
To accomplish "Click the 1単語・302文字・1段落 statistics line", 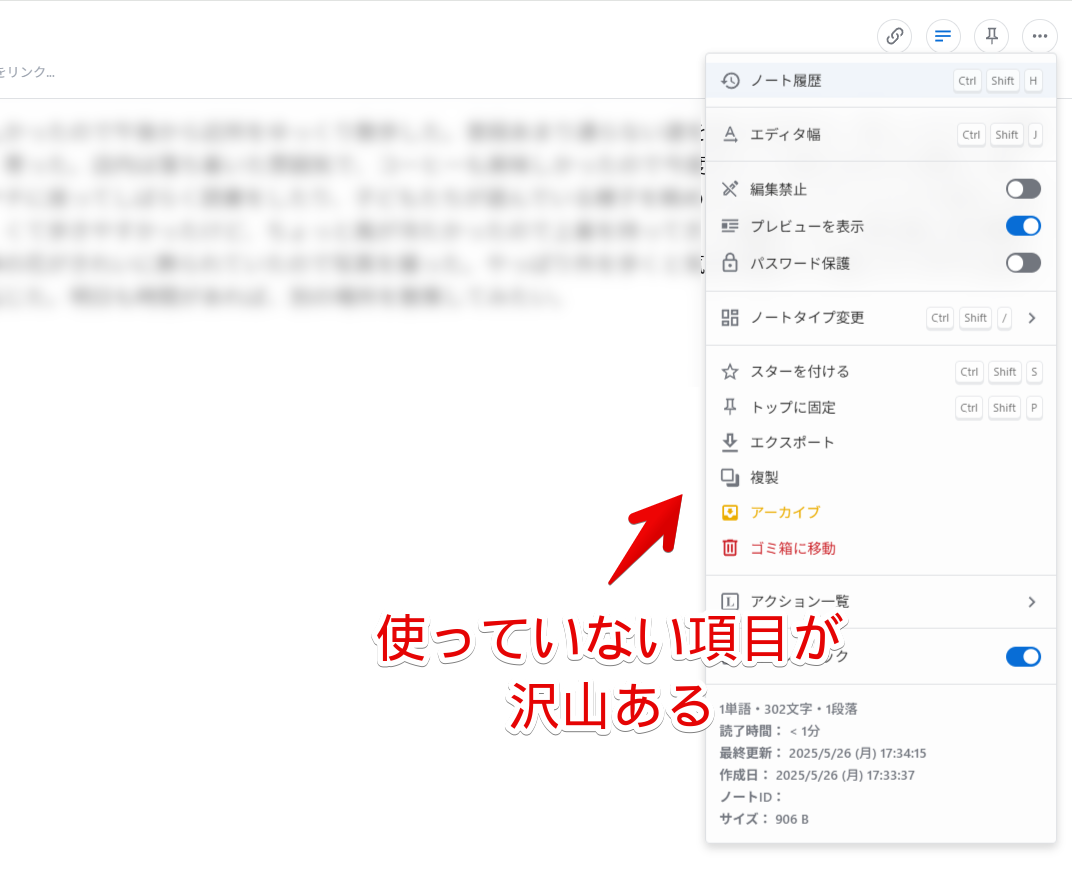I will [x=788, y=709].
